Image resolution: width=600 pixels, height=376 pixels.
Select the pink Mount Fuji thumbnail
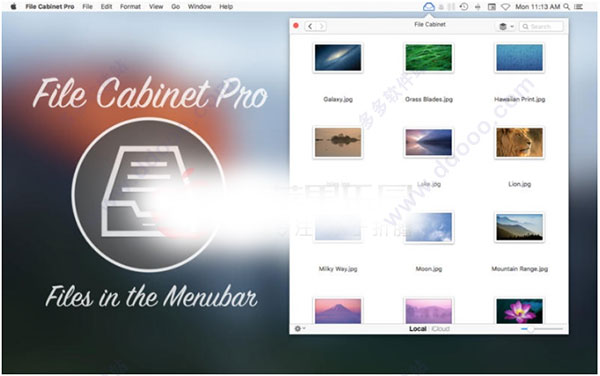point(338,311)
